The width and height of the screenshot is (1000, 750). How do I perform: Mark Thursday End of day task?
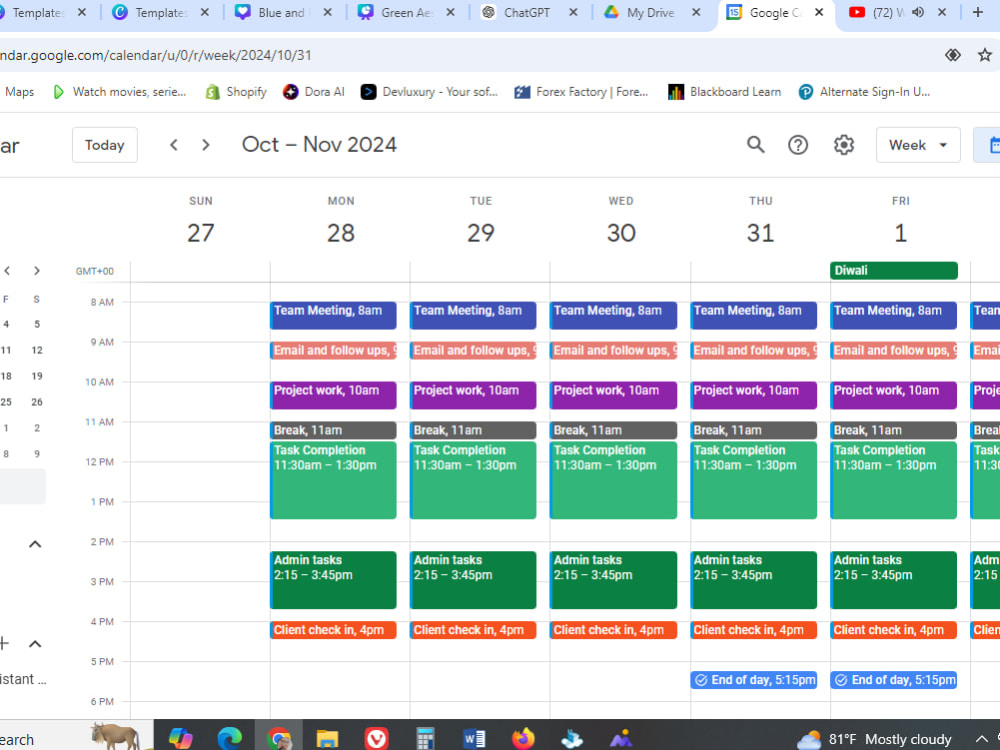(x=701, y=680)
